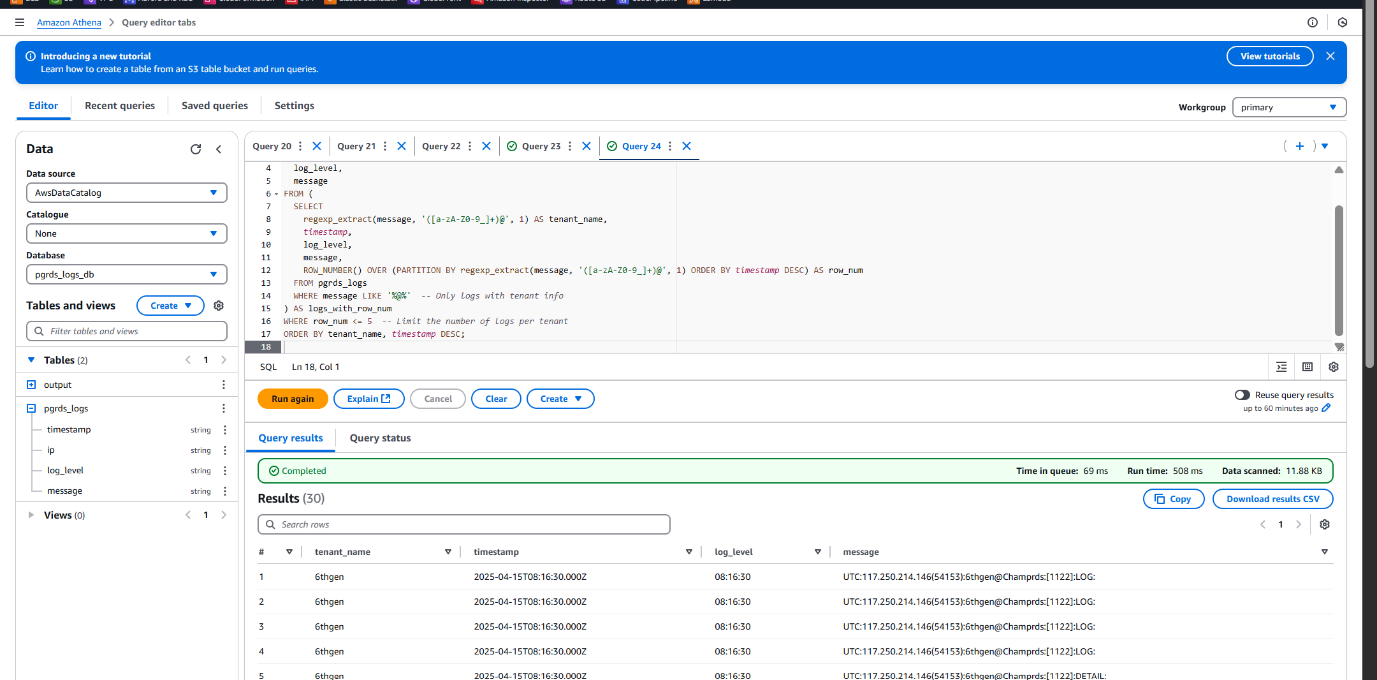Open actions menu for message column
The image size is (1377, 680).
(224, 491)
